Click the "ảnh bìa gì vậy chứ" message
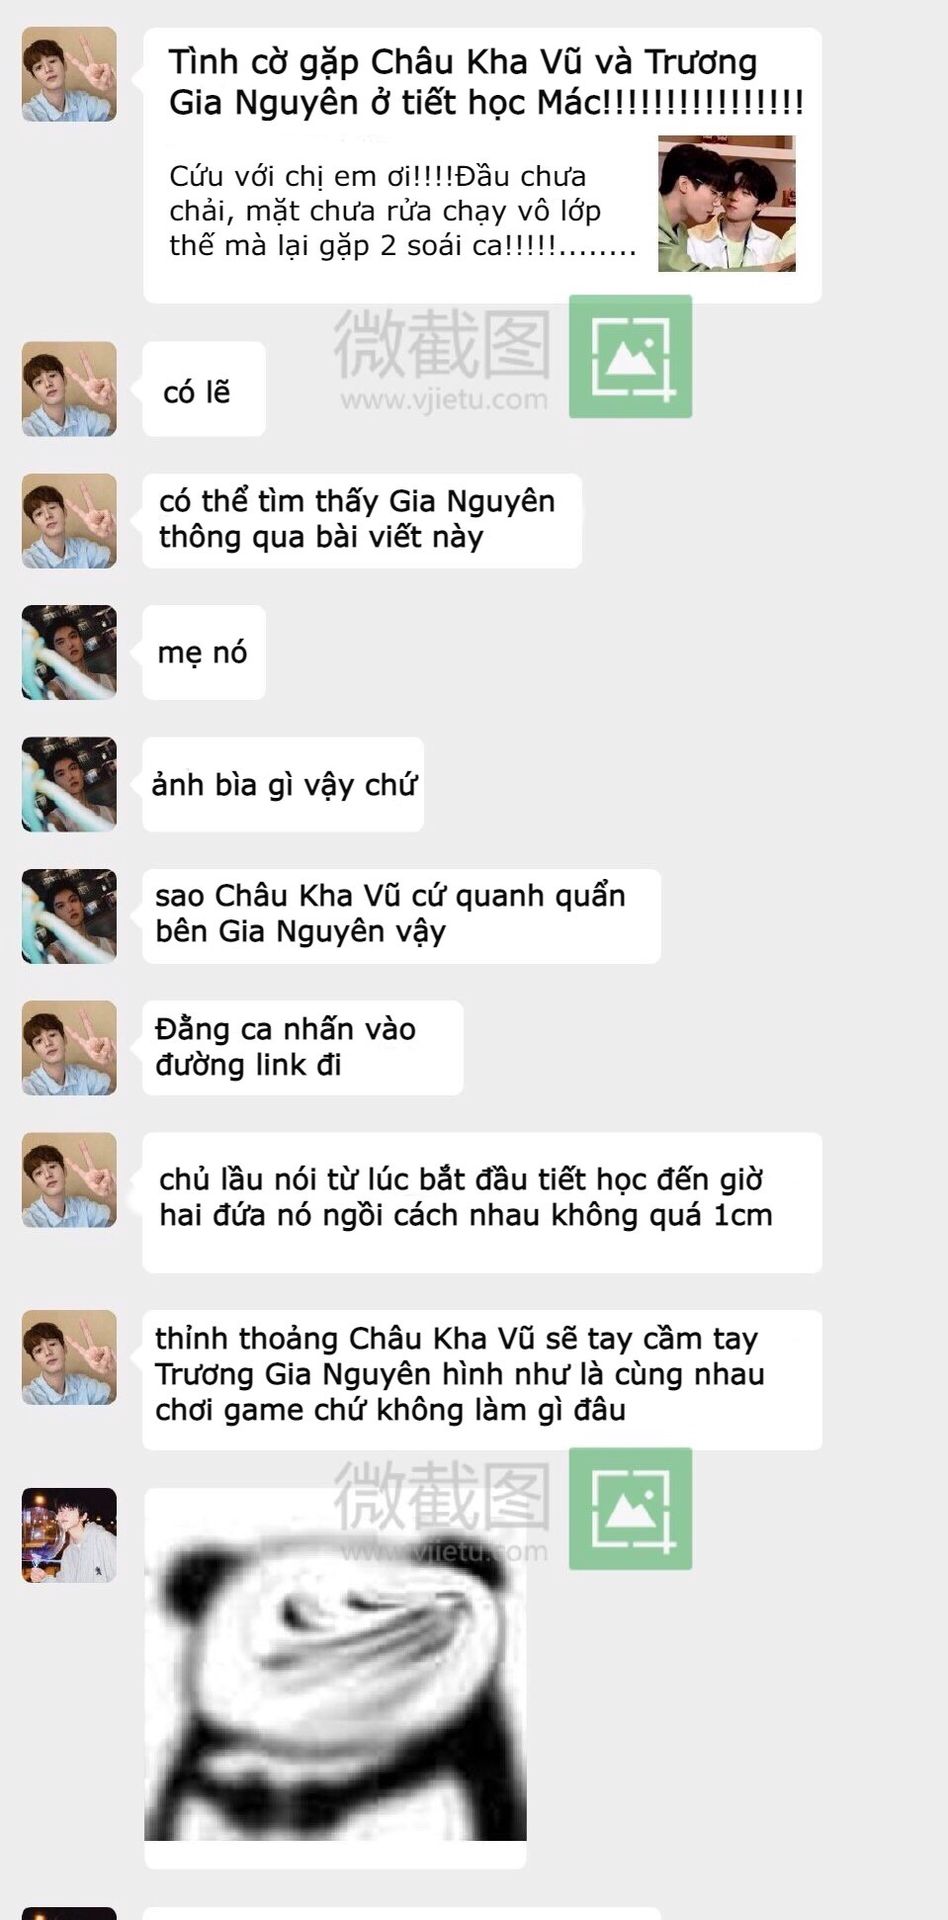This screenshot has width=948, height=1920. coord(283,785)
